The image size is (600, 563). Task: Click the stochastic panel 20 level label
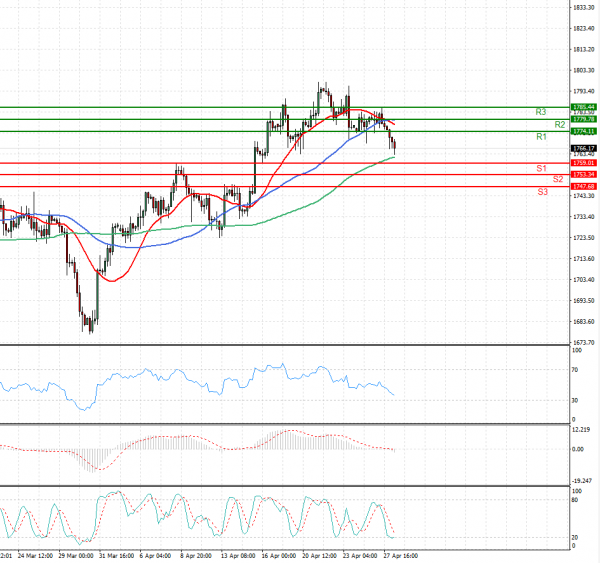pos(575,538)
